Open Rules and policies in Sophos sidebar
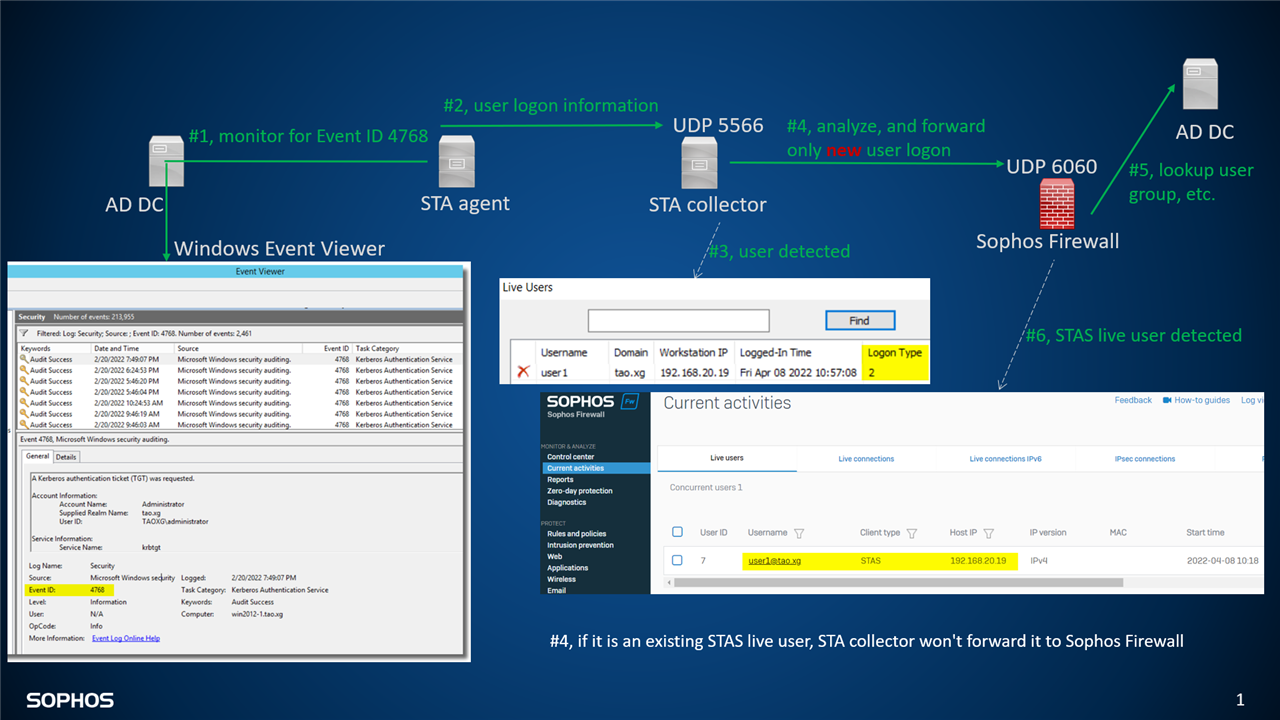This screenshot has width=1280, height=720. click(577, 534)
